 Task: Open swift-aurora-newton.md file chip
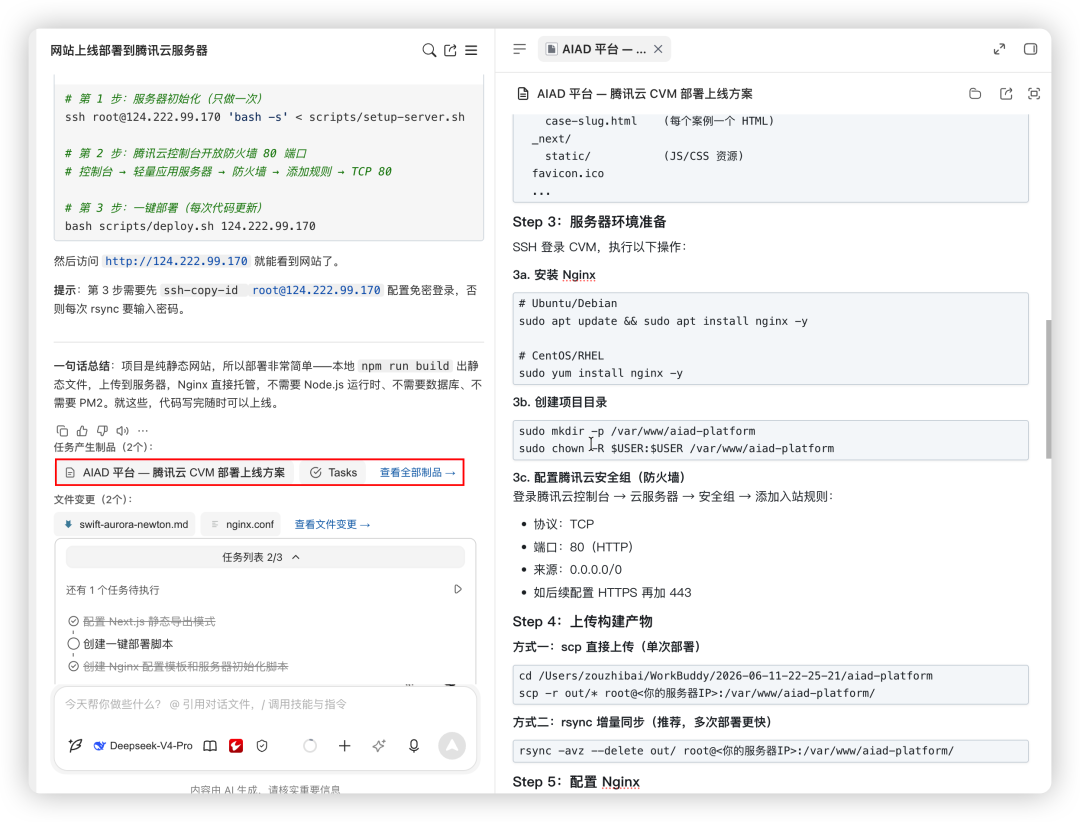point(126,524)
